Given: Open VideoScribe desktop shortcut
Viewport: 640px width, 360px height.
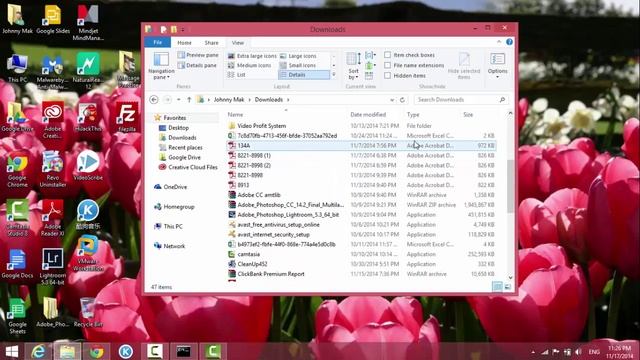Looking at the screenshot, I should (x=88, y=166).
